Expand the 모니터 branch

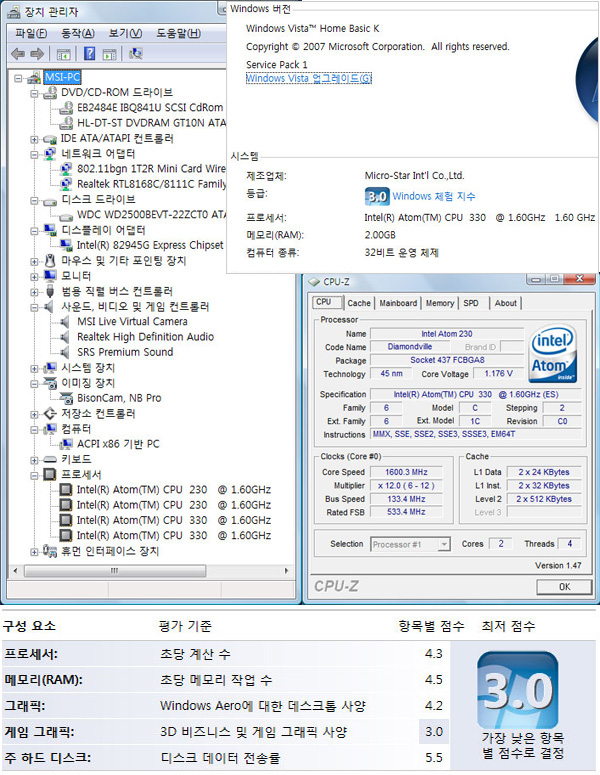point(34,276)
